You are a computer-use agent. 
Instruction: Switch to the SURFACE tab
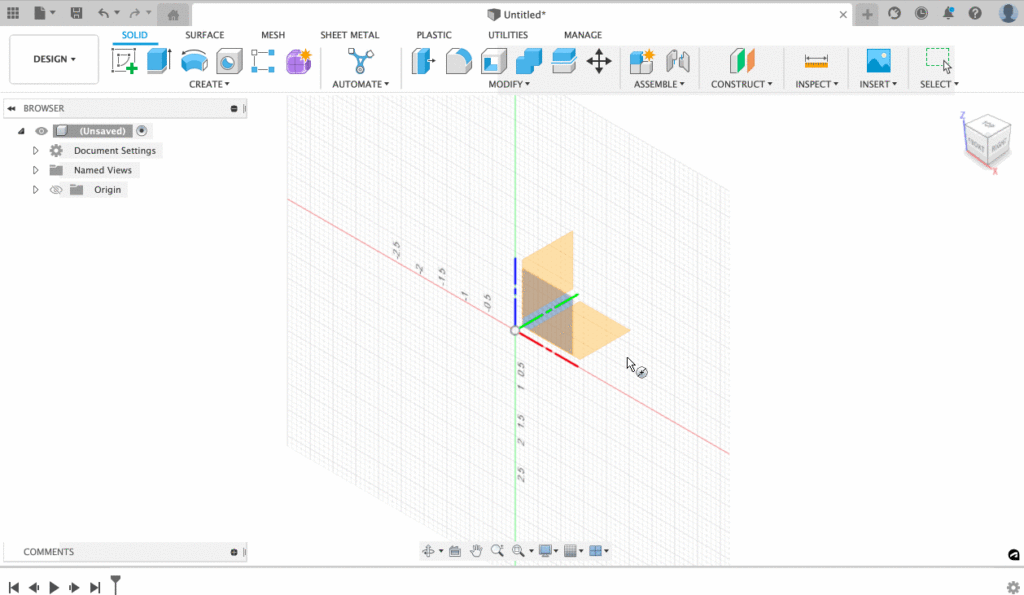[x=204, y=35]
